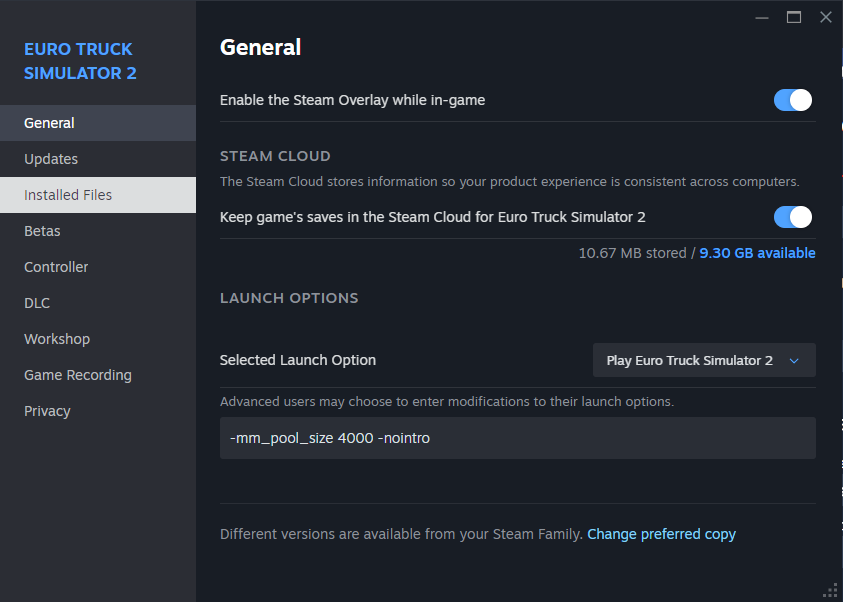The image size is (843, 602).
Task: Open the Installed Files section
Action: point(68,195)
